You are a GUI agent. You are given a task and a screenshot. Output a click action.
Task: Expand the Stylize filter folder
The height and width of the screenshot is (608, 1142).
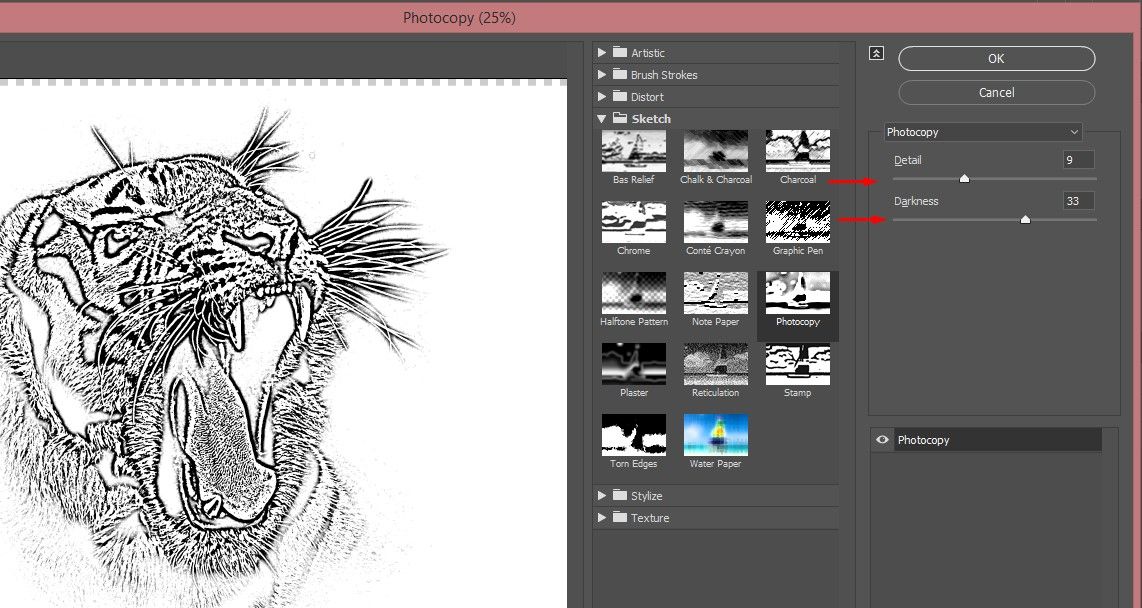[602, 495]
